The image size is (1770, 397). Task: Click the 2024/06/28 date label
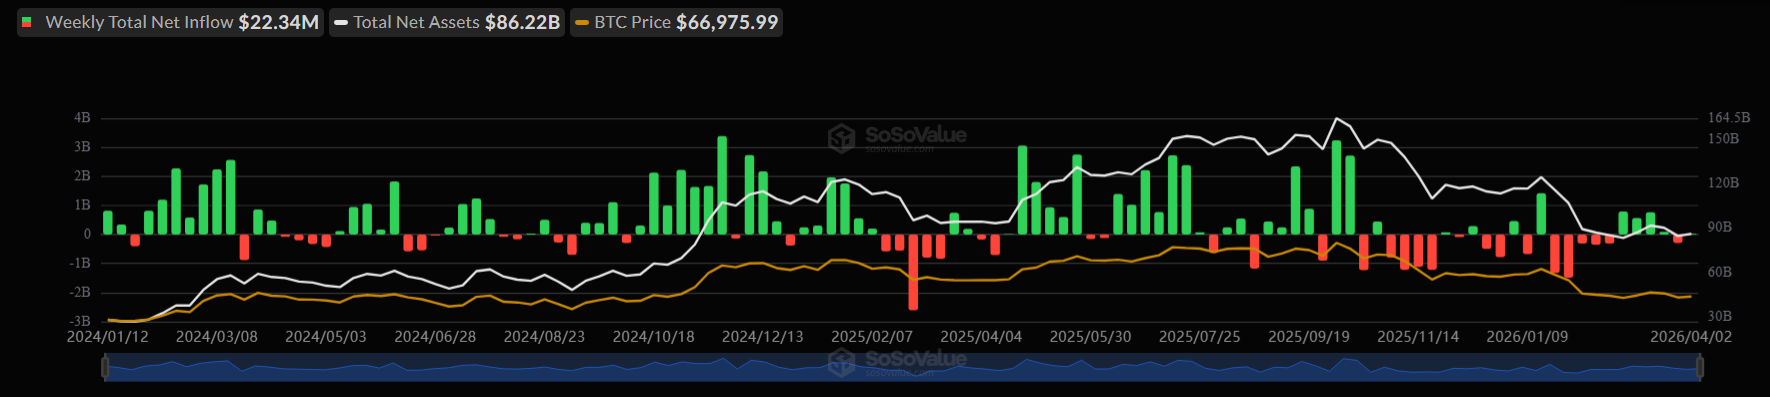(435, 337)
